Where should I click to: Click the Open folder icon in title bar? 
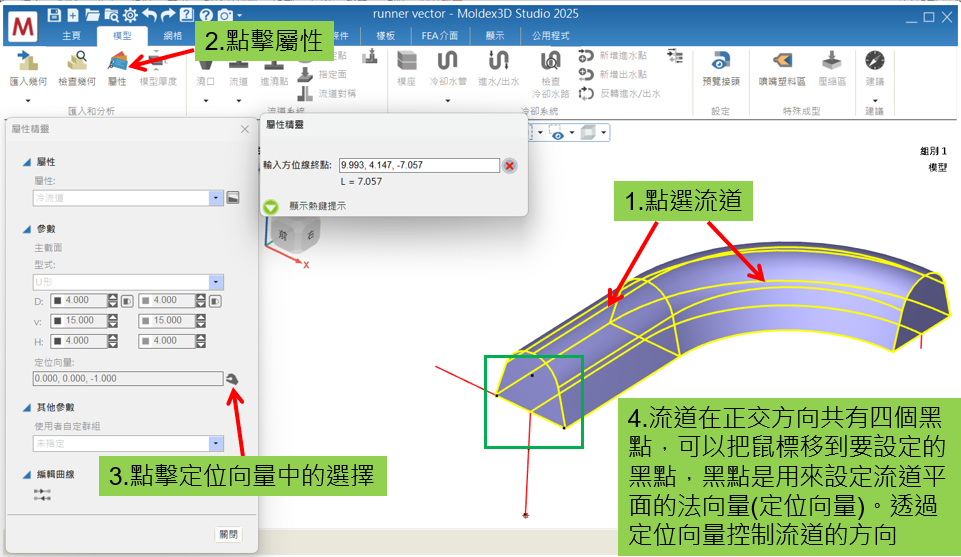pyautogui.click(x=92, y=15)
